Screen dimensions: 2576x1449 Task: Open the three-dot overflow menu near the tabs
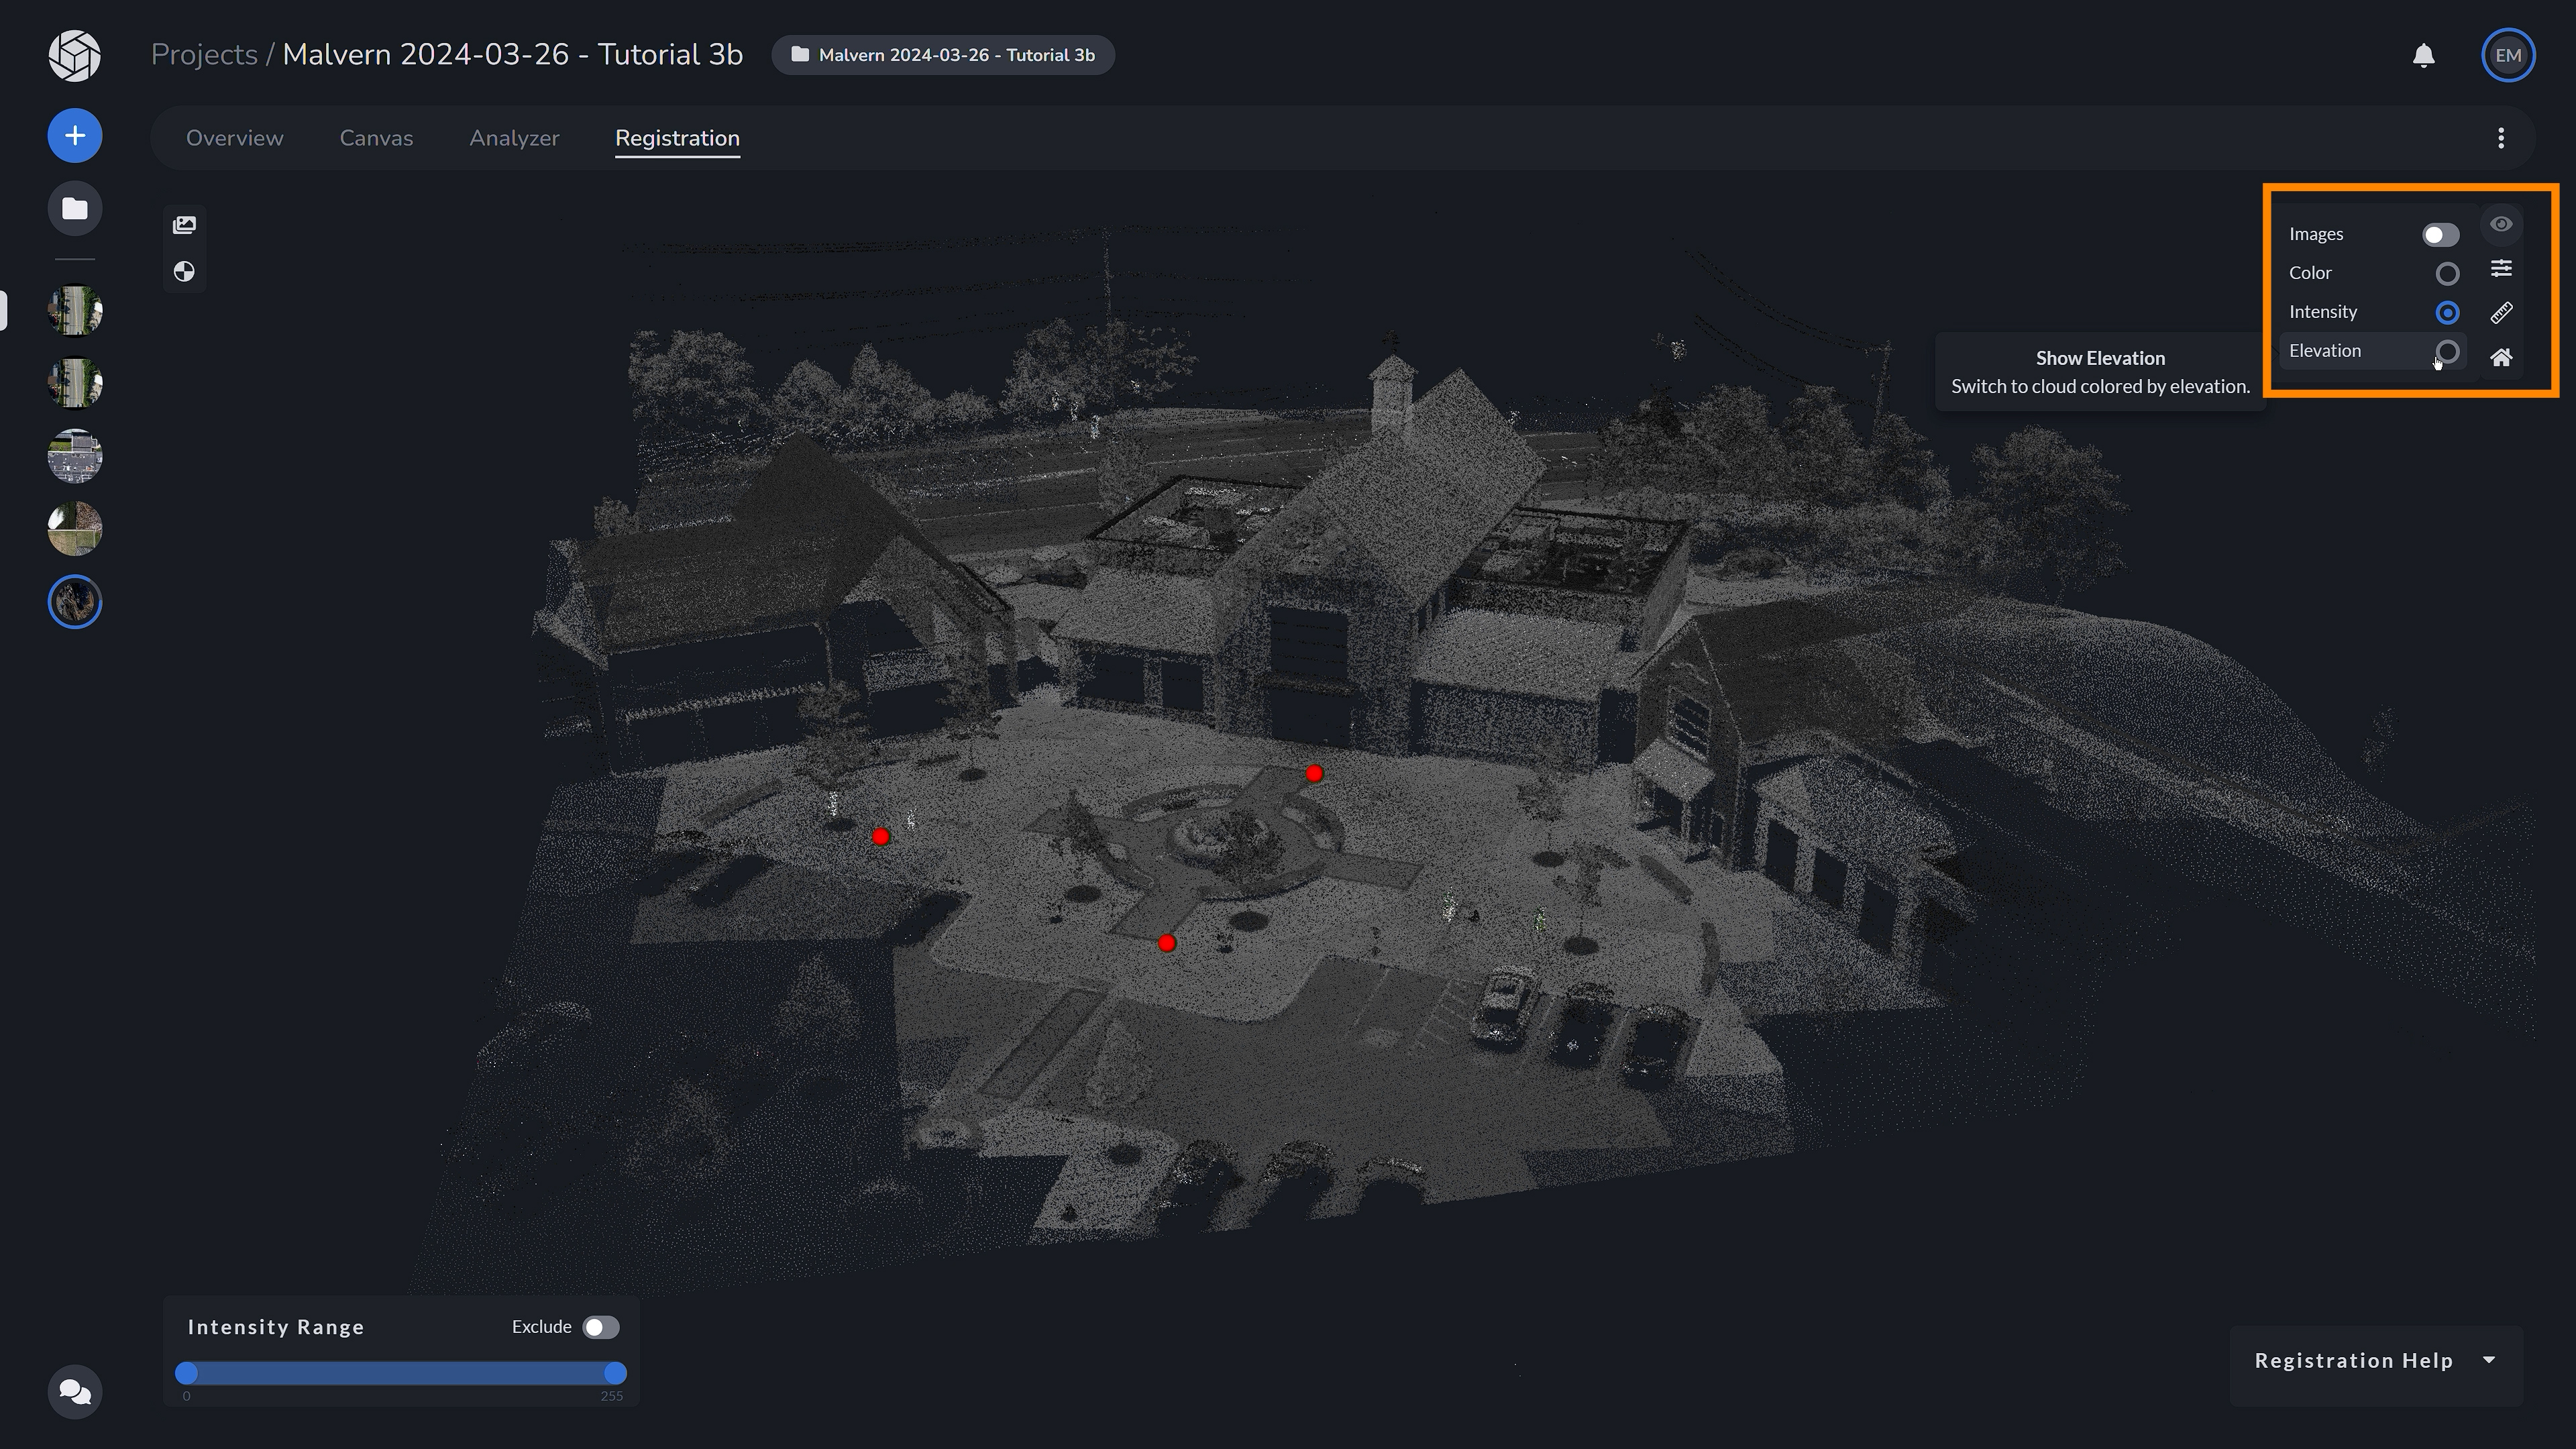pos(2501,137)
